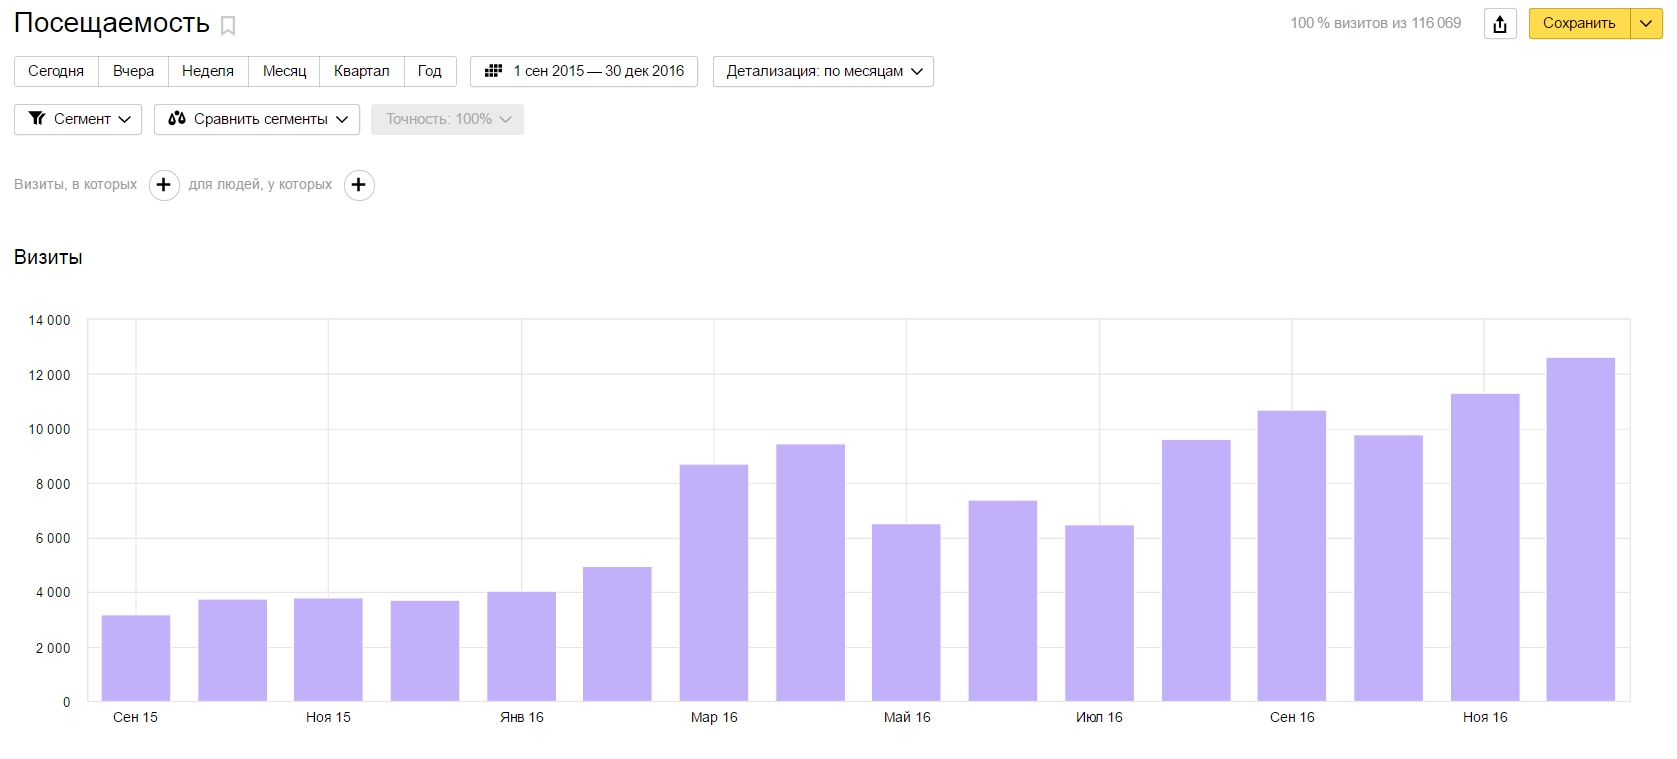Expand the Детализация: по месяцам dropdown

(x=822, y=71)
